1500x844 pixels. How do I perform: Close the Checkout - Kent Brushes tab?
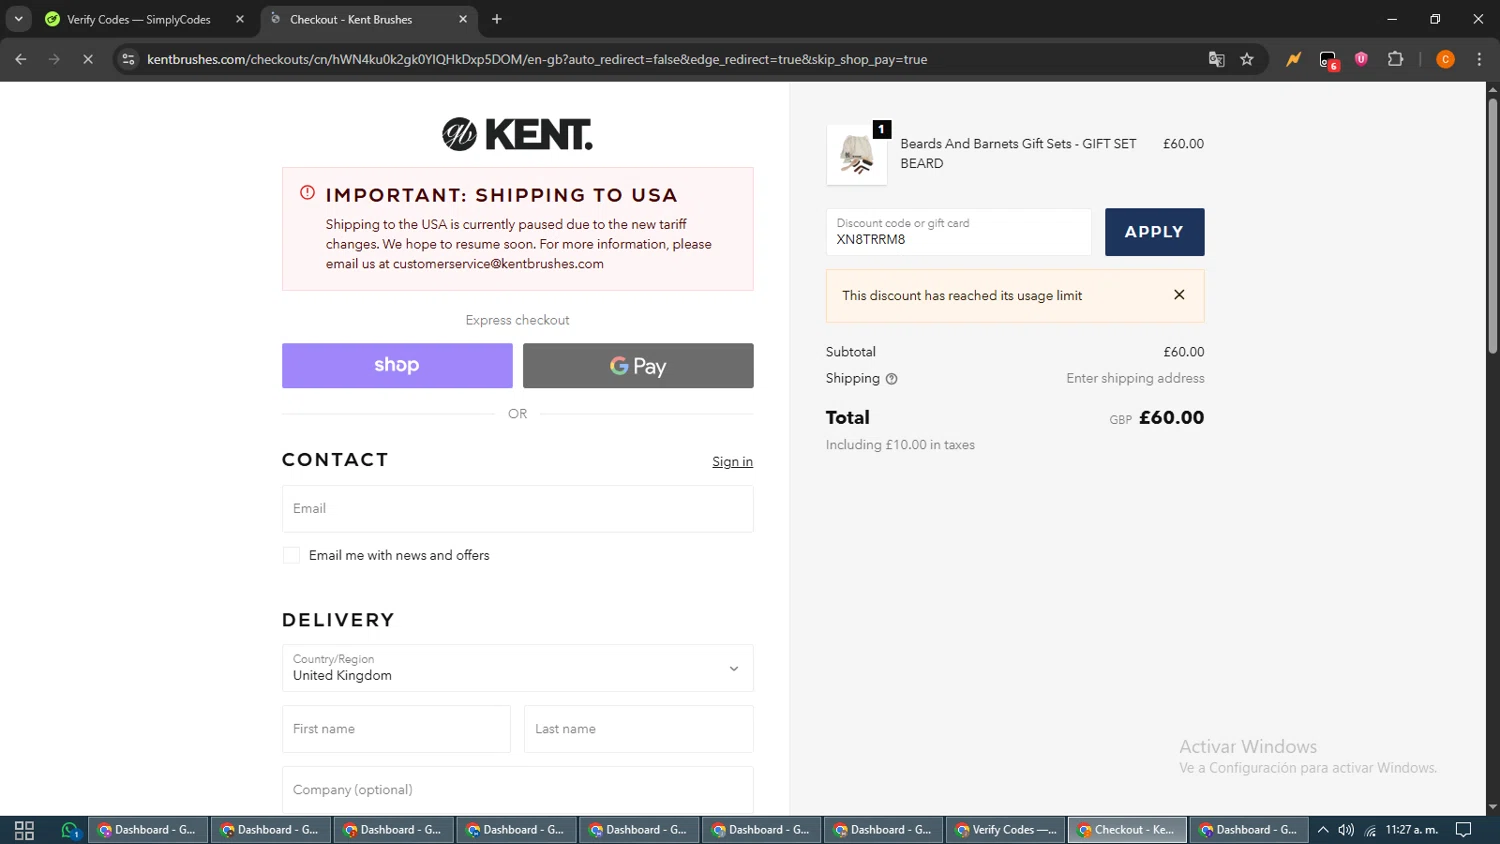(463, 19)
